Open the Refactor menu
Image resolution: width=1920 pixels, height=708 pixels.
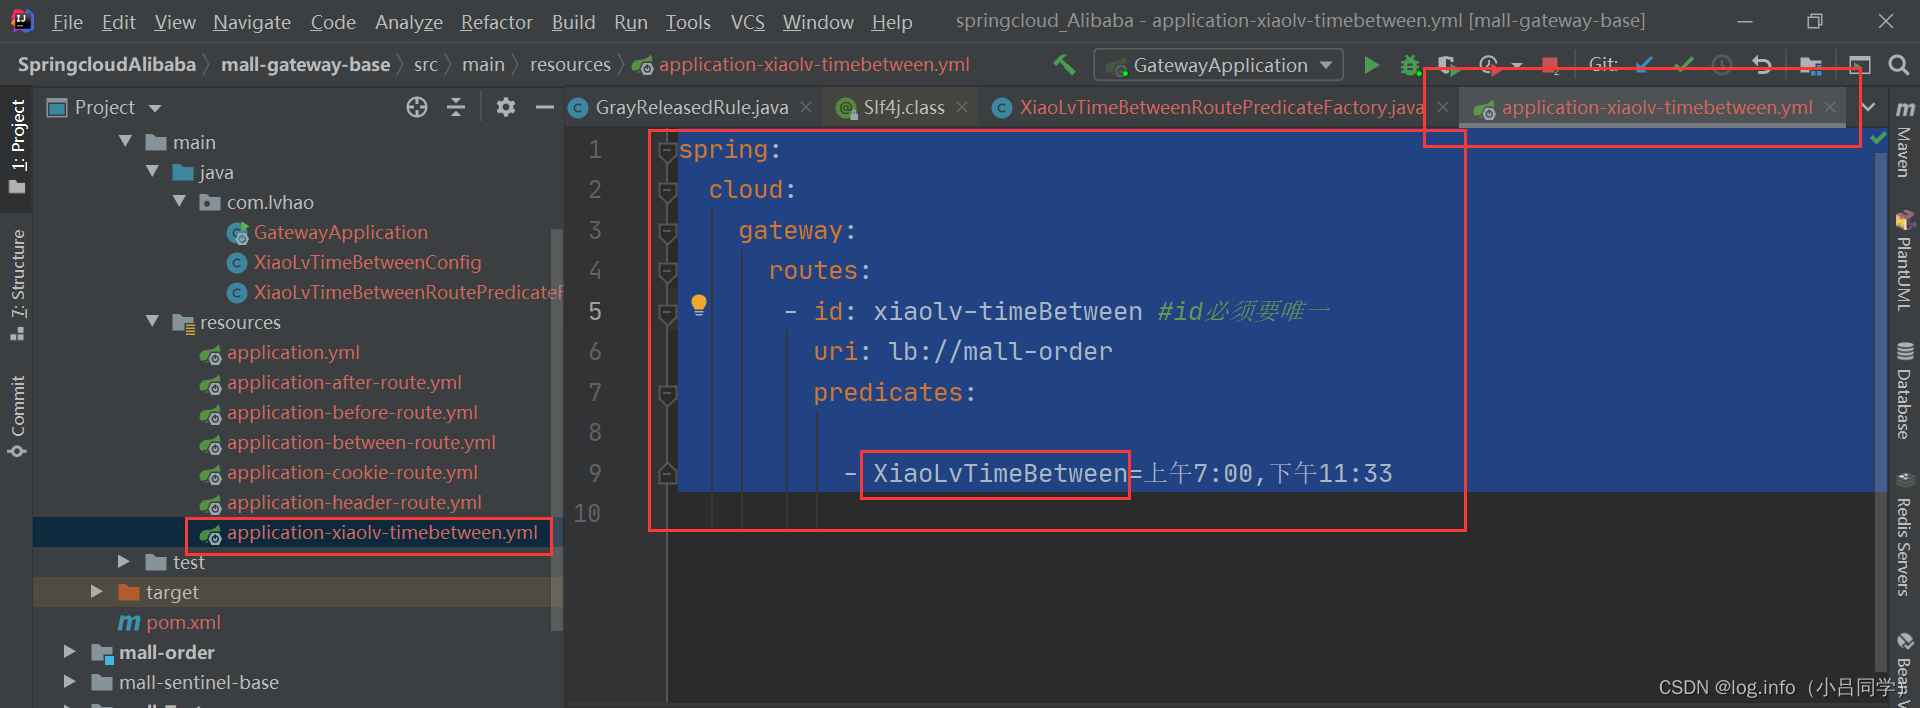click(x=496, y=22)
